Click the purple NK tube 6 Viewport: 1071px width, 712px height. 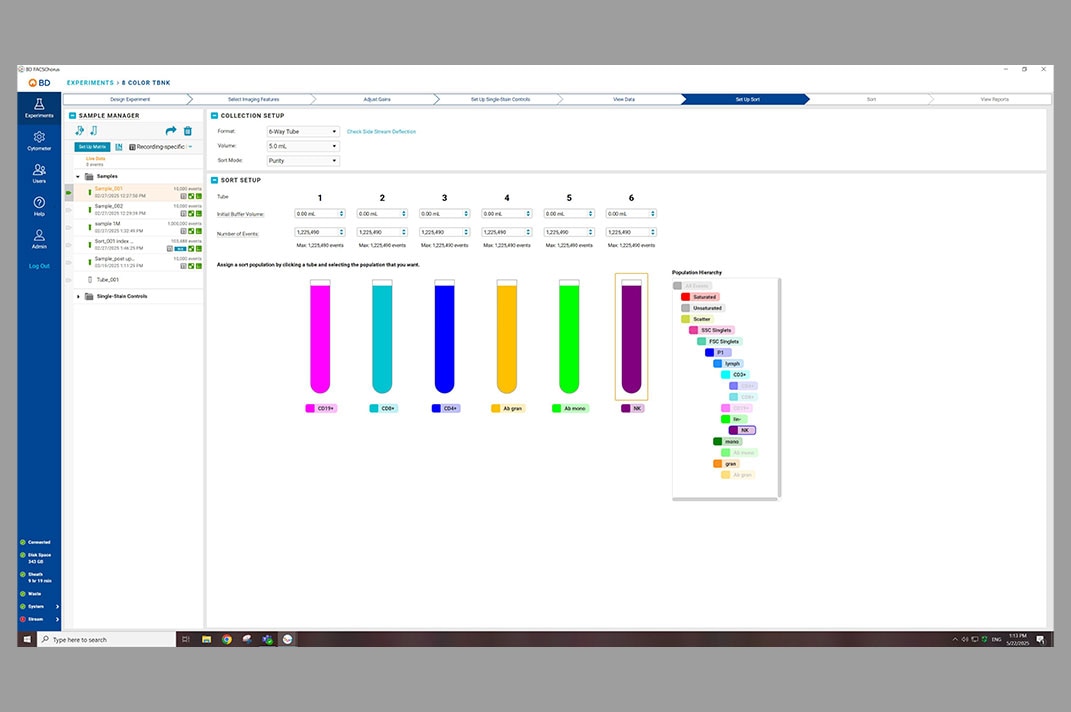pyautogui.click(x=631, y=336)
